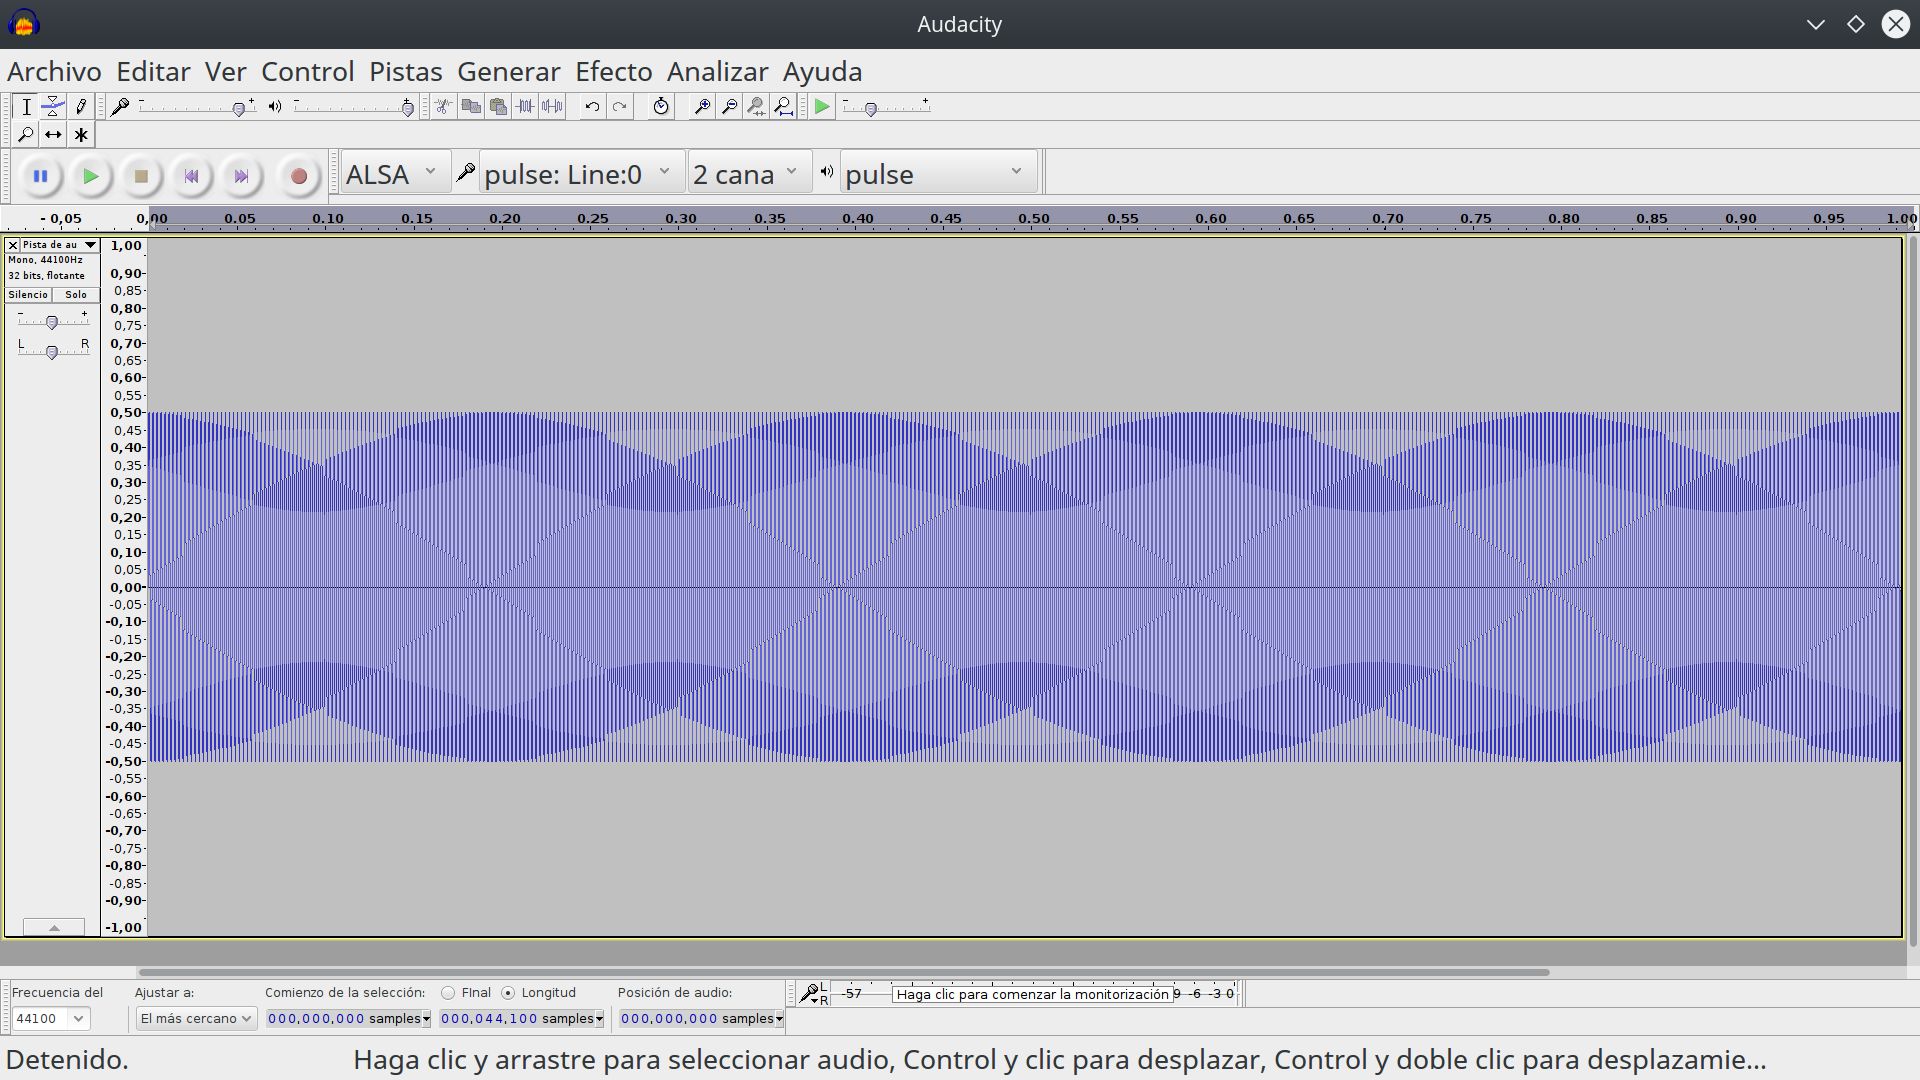The width and height of the screenshot is (1920, 1080).
Task: Select the Time Shift tool
Action: (54, 134)
